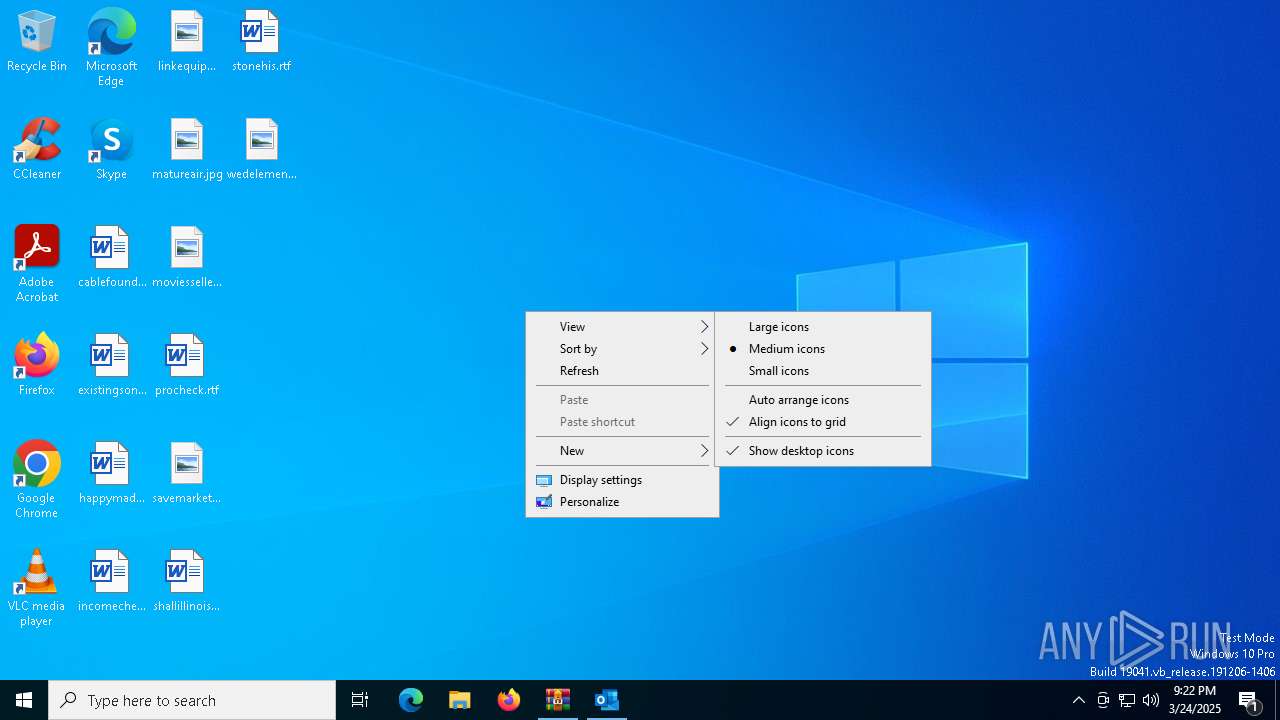Expand the View submenu
1280x720 pixels.
(x=622, y=327)
